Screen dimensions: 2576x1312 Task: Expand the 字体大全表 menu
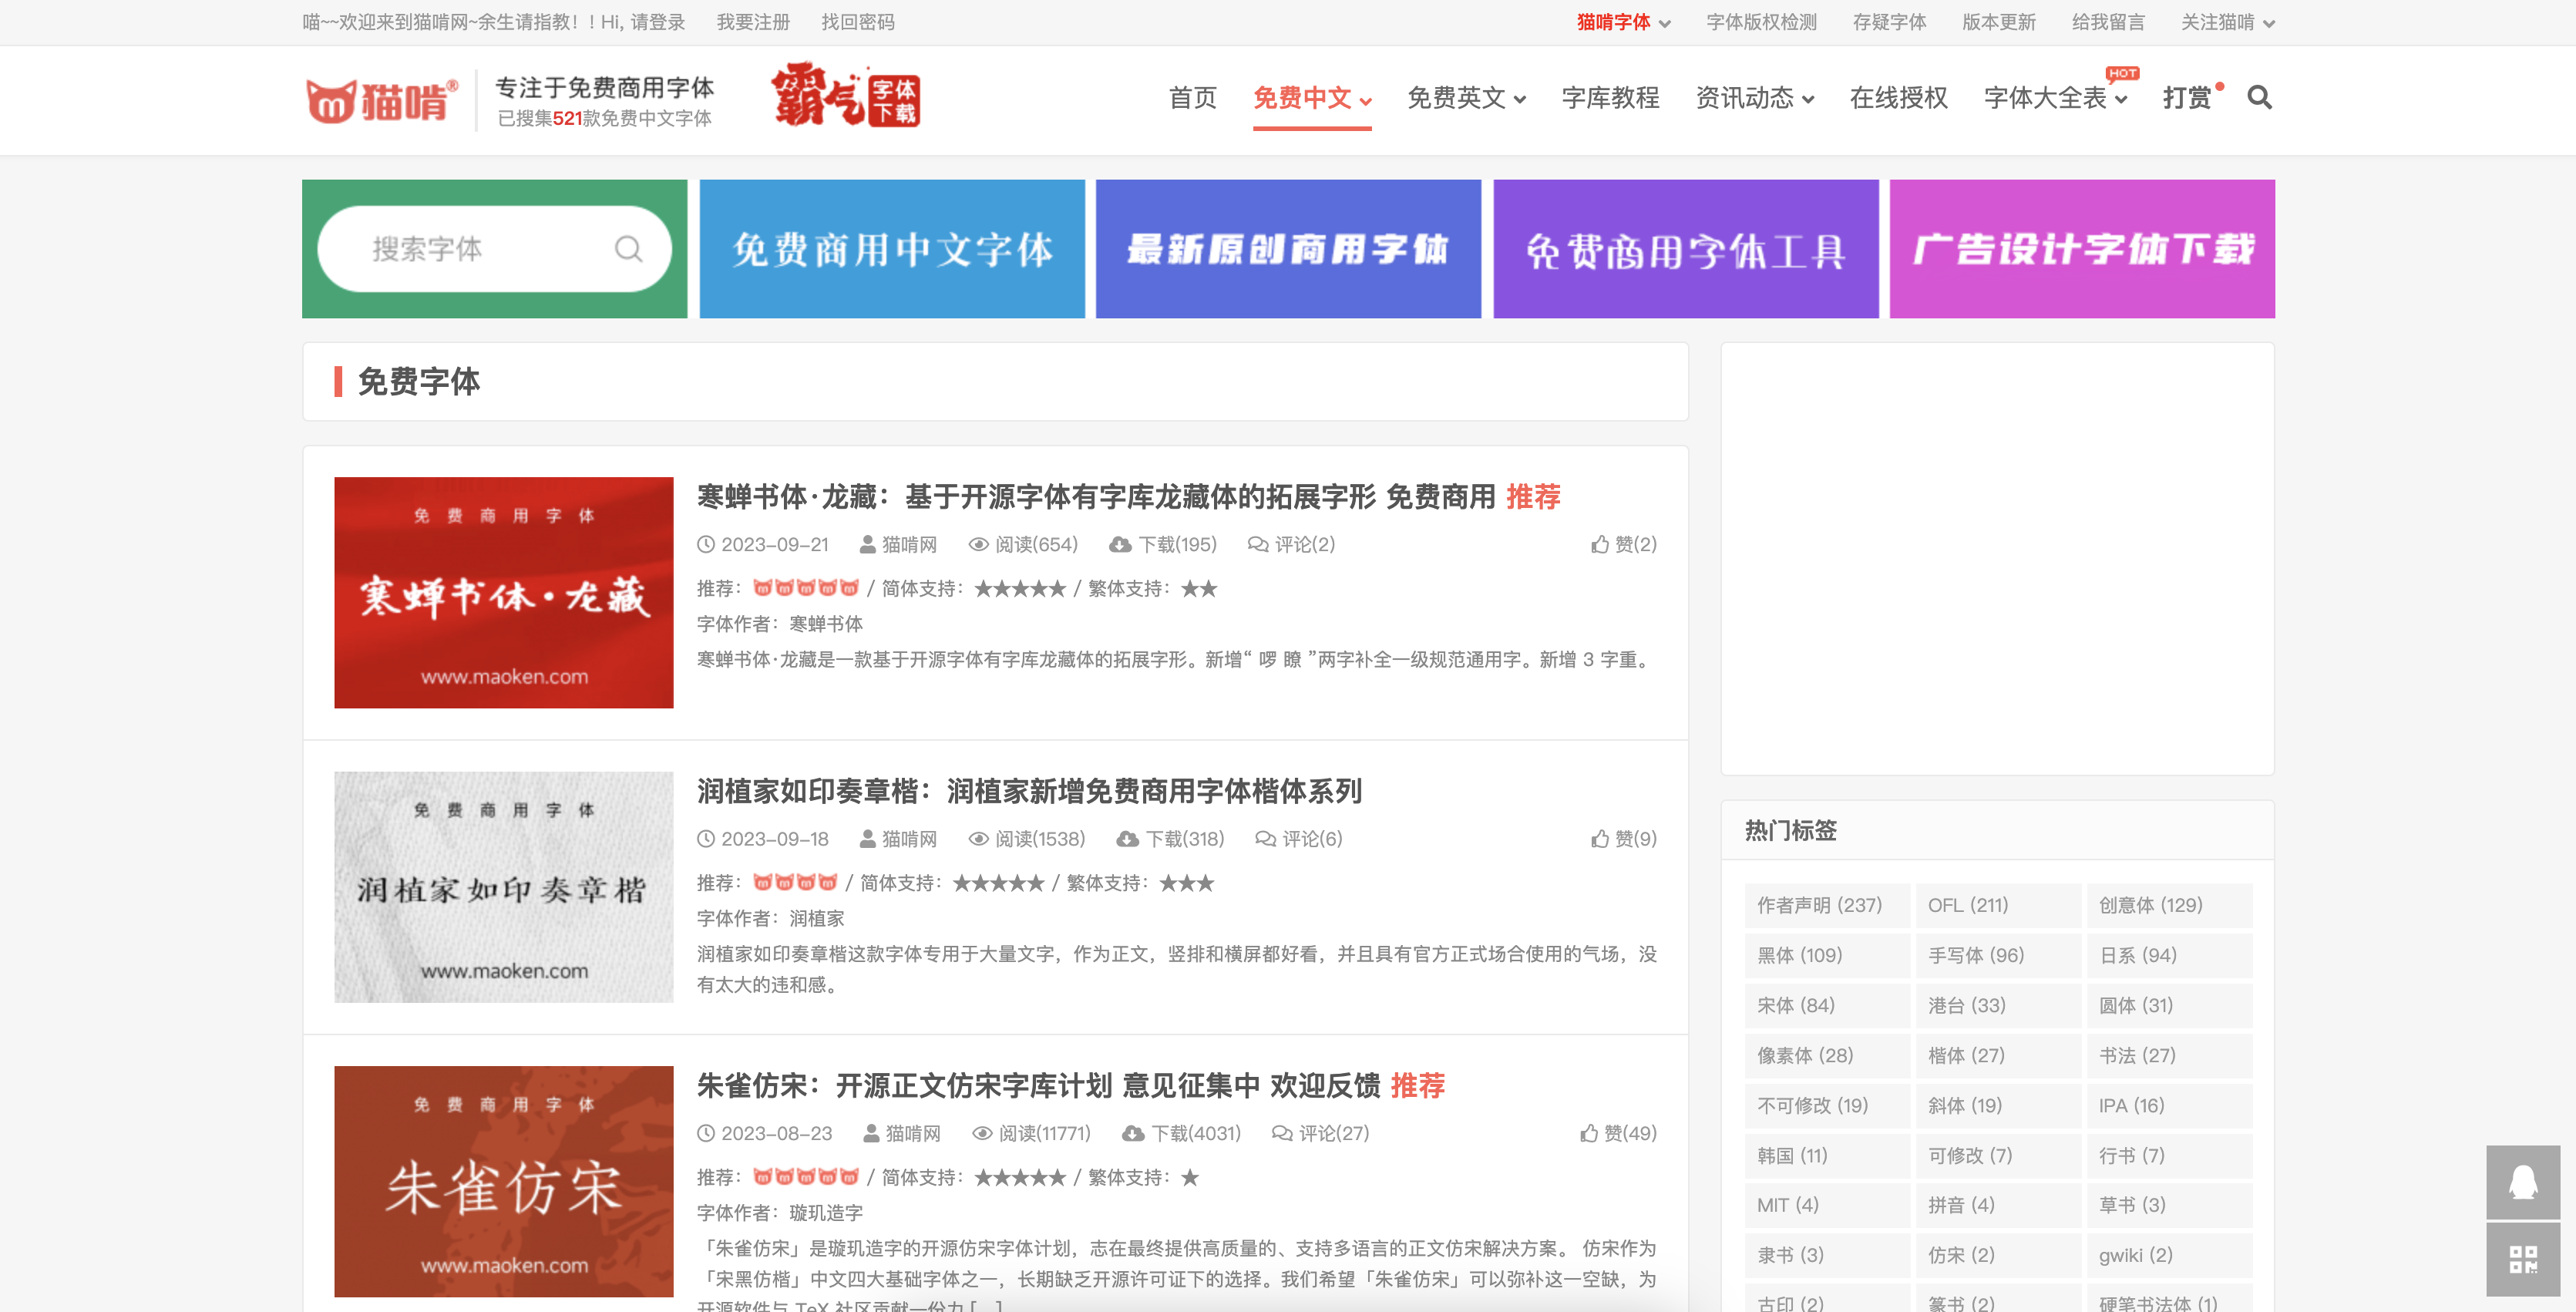click(x=2055, y=98)
